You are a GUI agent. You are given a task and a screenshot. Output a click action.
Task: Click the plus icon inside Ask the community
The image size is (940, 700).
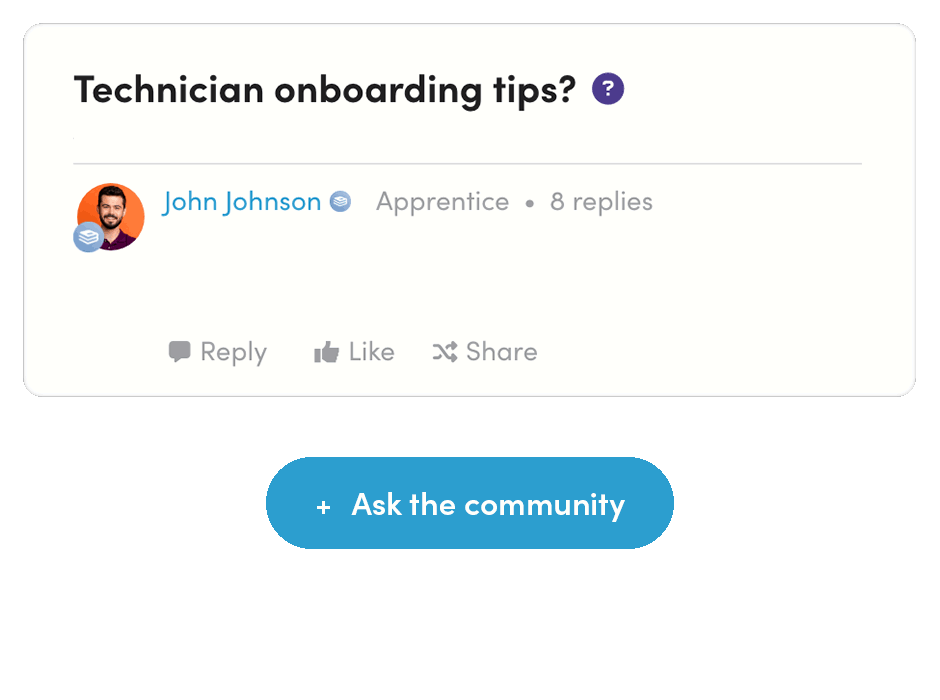click(323, 505)
